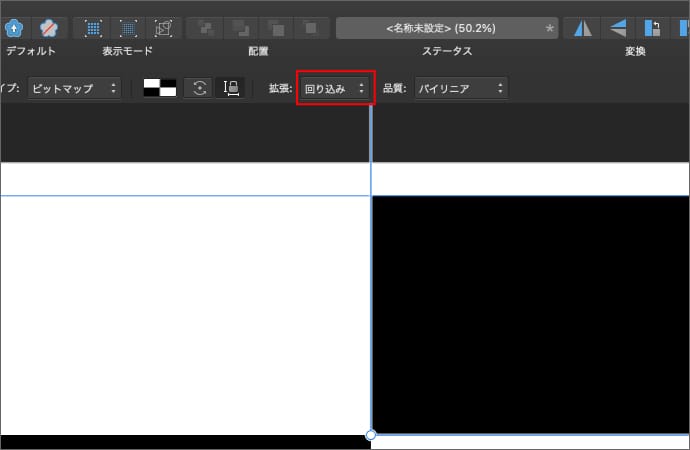Open the 拡張 dropdown showing 回り込み
Image resolution: width=690 pixels, height=450 pixels.
point(335,88)
